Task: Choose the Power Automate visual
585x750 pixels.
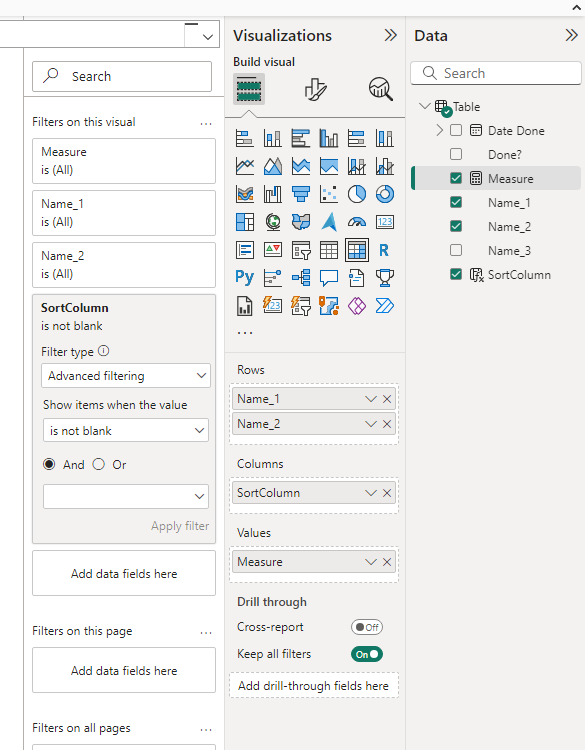Action: coord(385,305)
